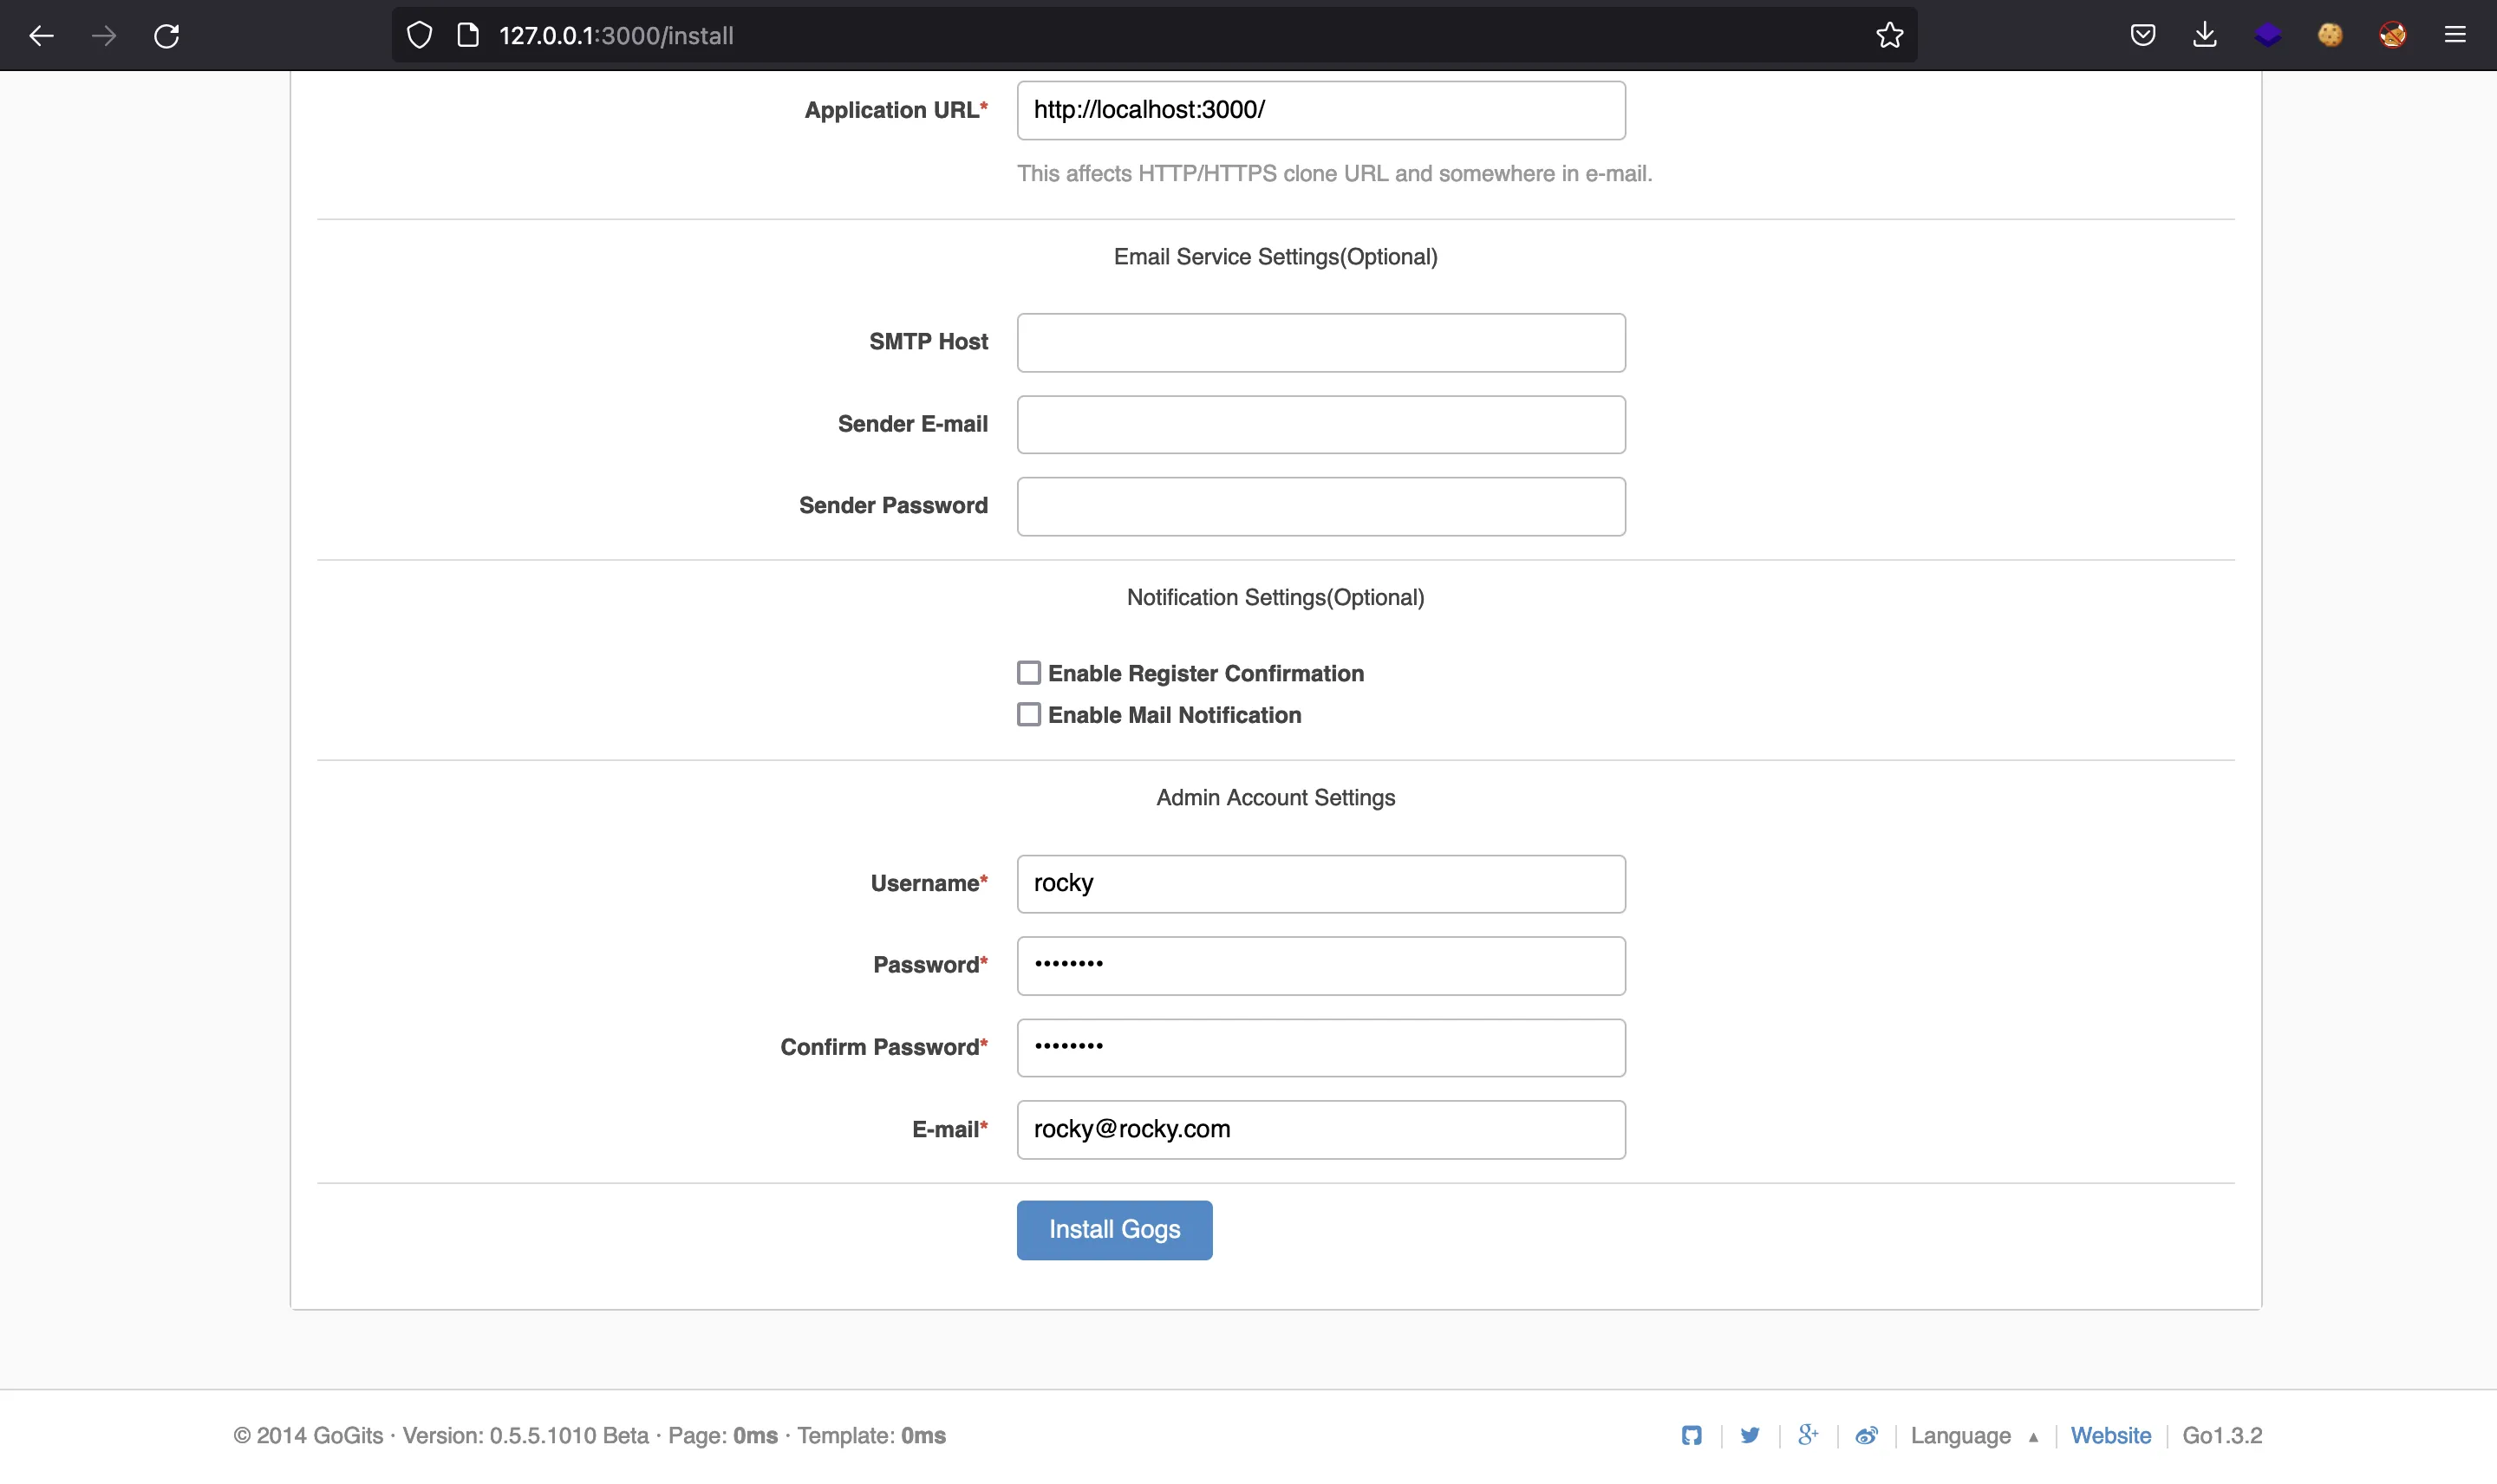
Task: Click the 'Admin Account Settings' heading
Action: [1276, 797]
